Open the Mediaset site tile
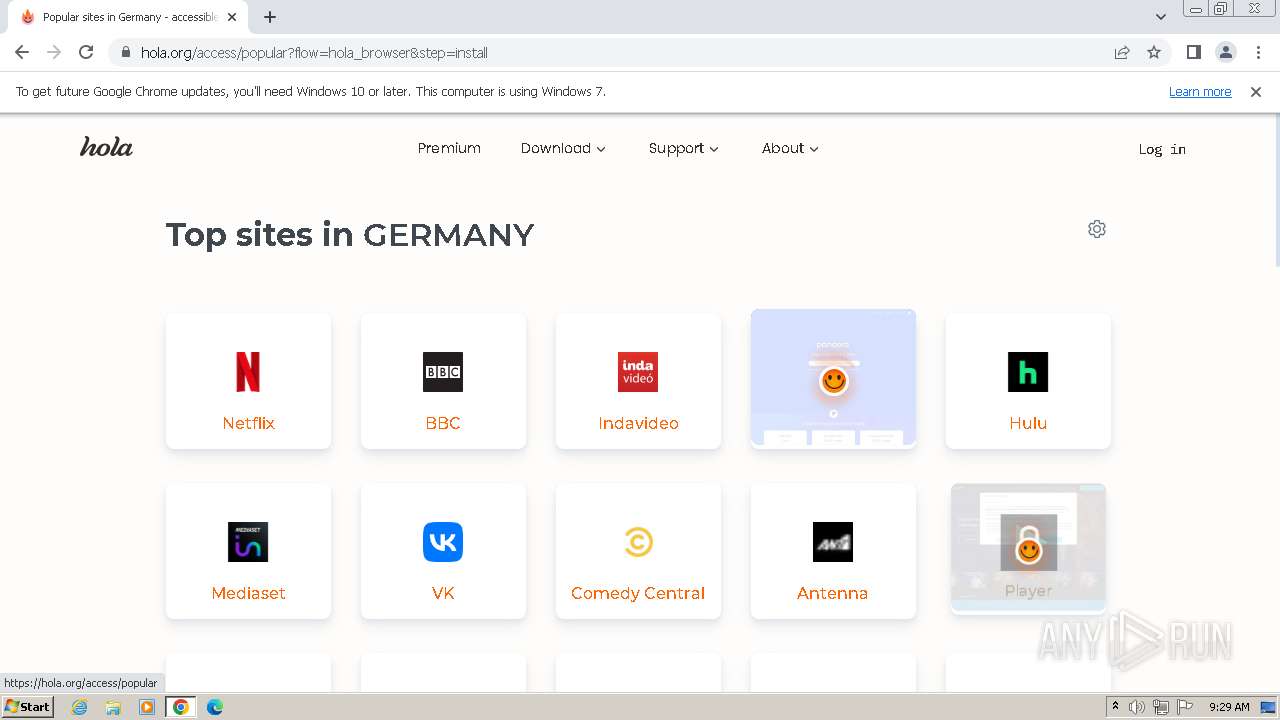 248,551
